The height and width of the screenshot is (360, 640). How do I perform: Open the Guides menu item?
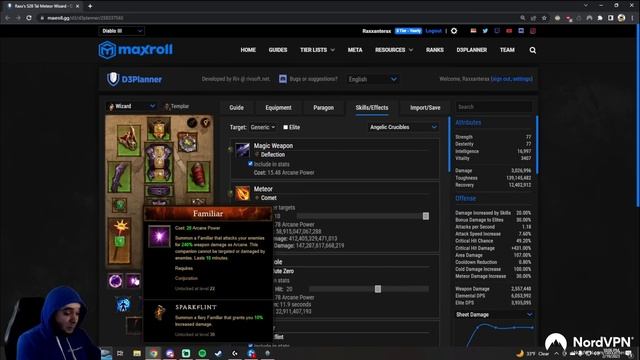click(278, 50)
